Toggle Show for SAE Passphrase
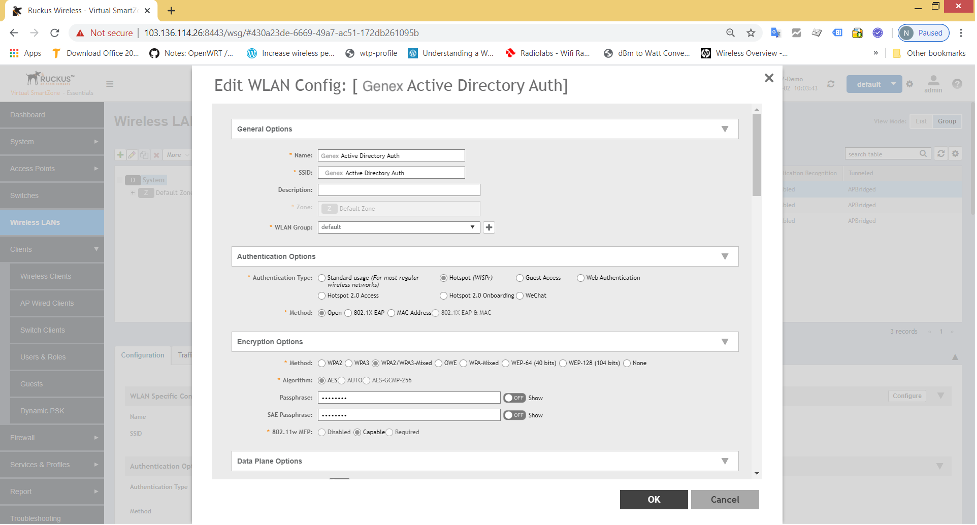The height and width of the screenshot is (525, 977). pyautogui.click(x=515, y=415)
